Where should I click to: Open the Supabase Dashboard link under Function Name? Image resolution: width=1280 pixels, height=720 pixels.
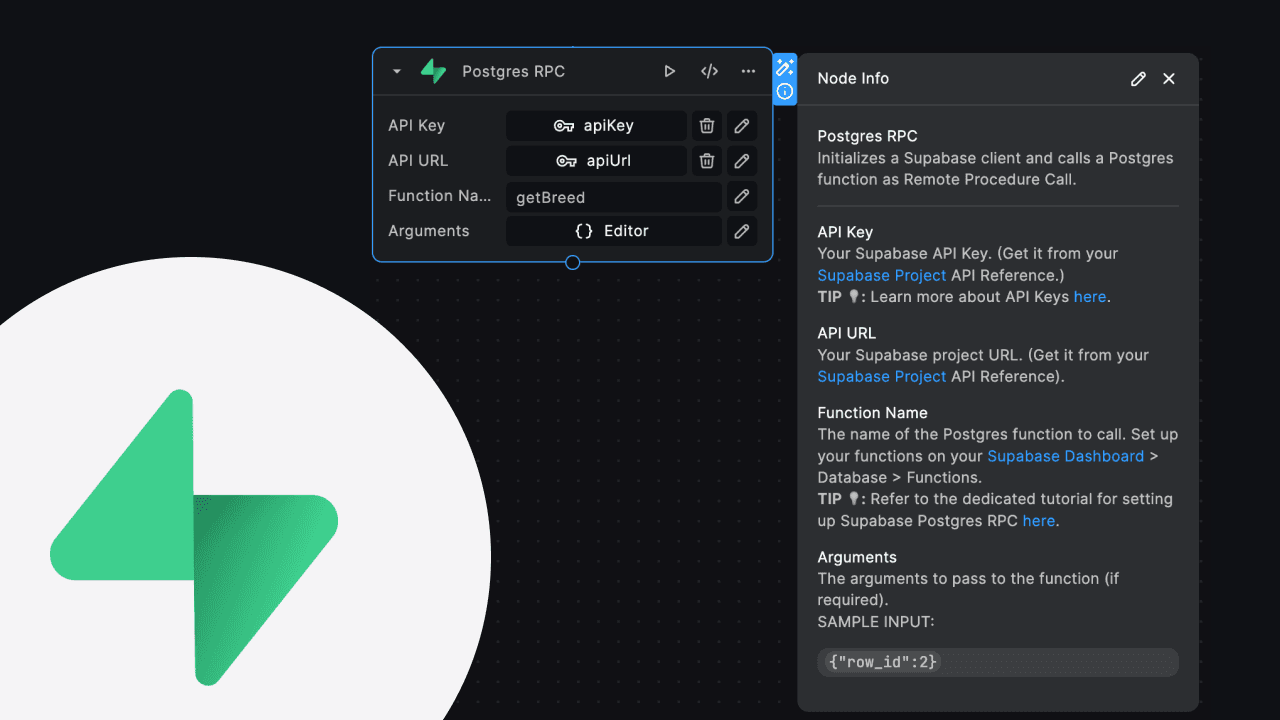click(x=1065, y=456)
